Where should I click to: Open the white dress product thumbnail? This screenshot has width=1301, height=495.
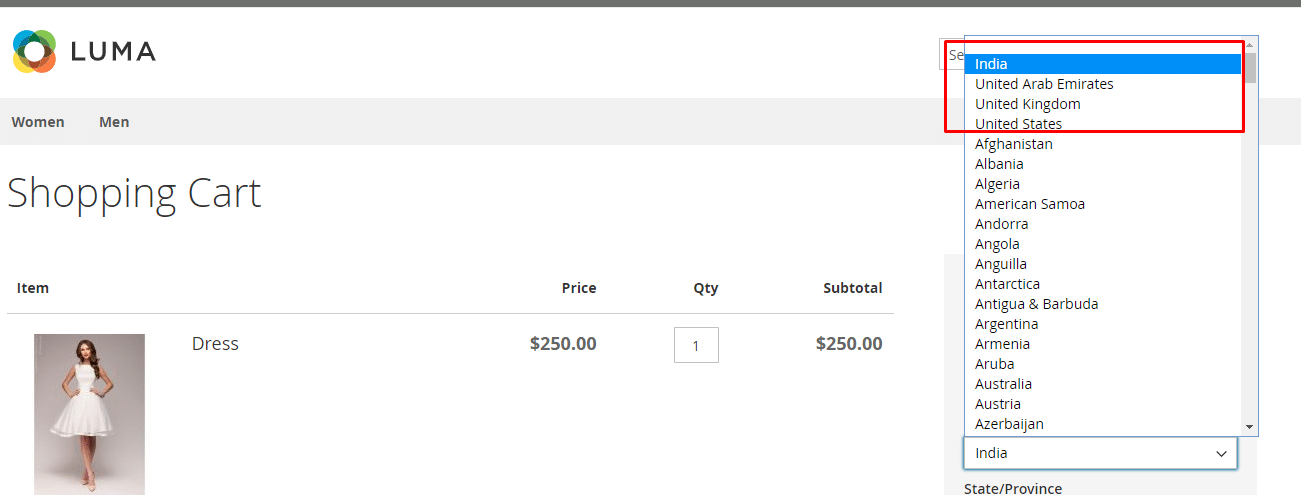click(x=89, y=413)
